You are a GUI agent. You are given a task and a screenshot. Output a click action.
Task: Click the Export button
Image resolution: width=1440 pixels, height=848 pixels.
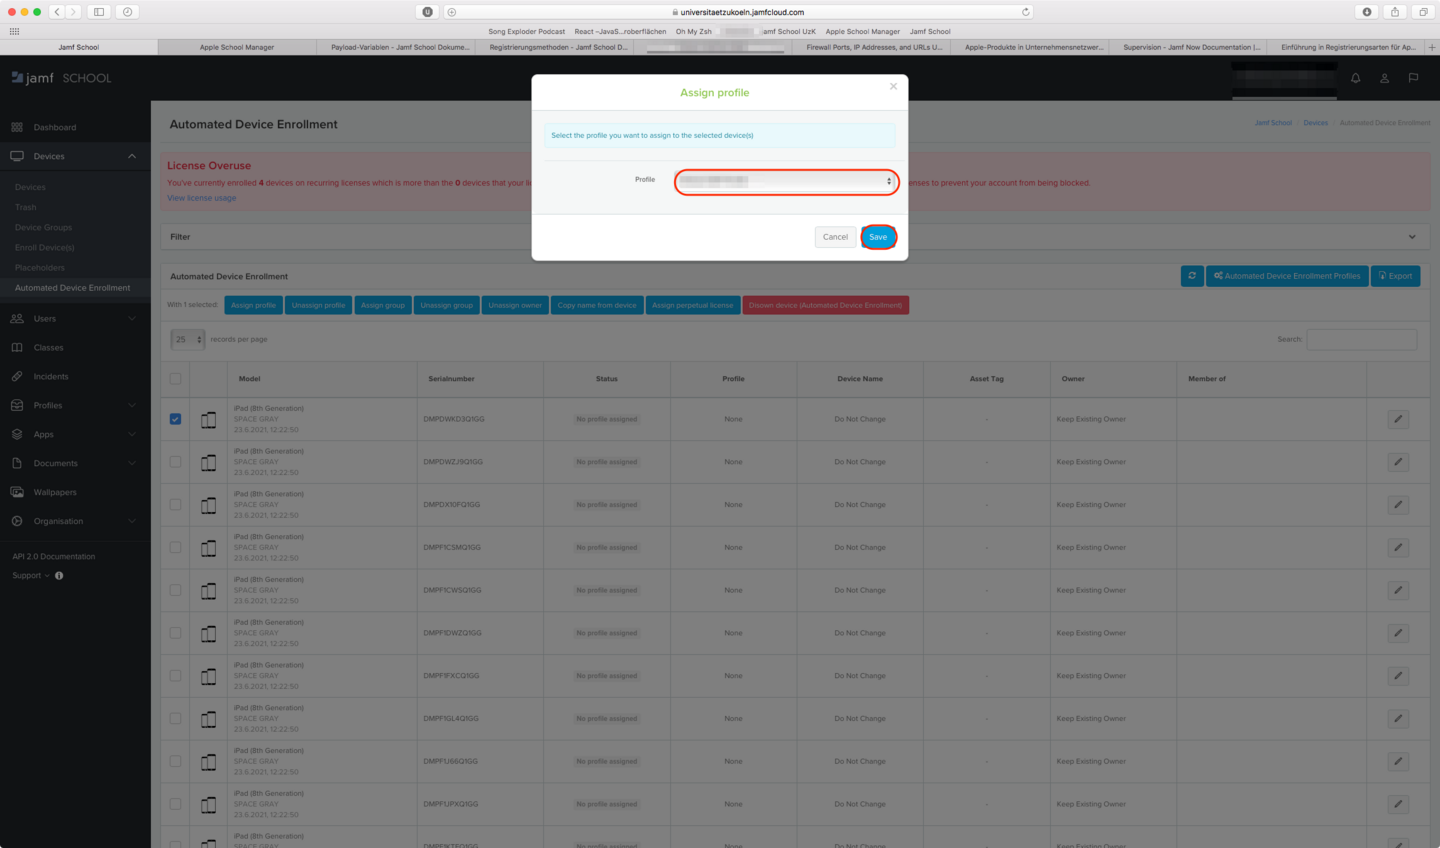1395,276
